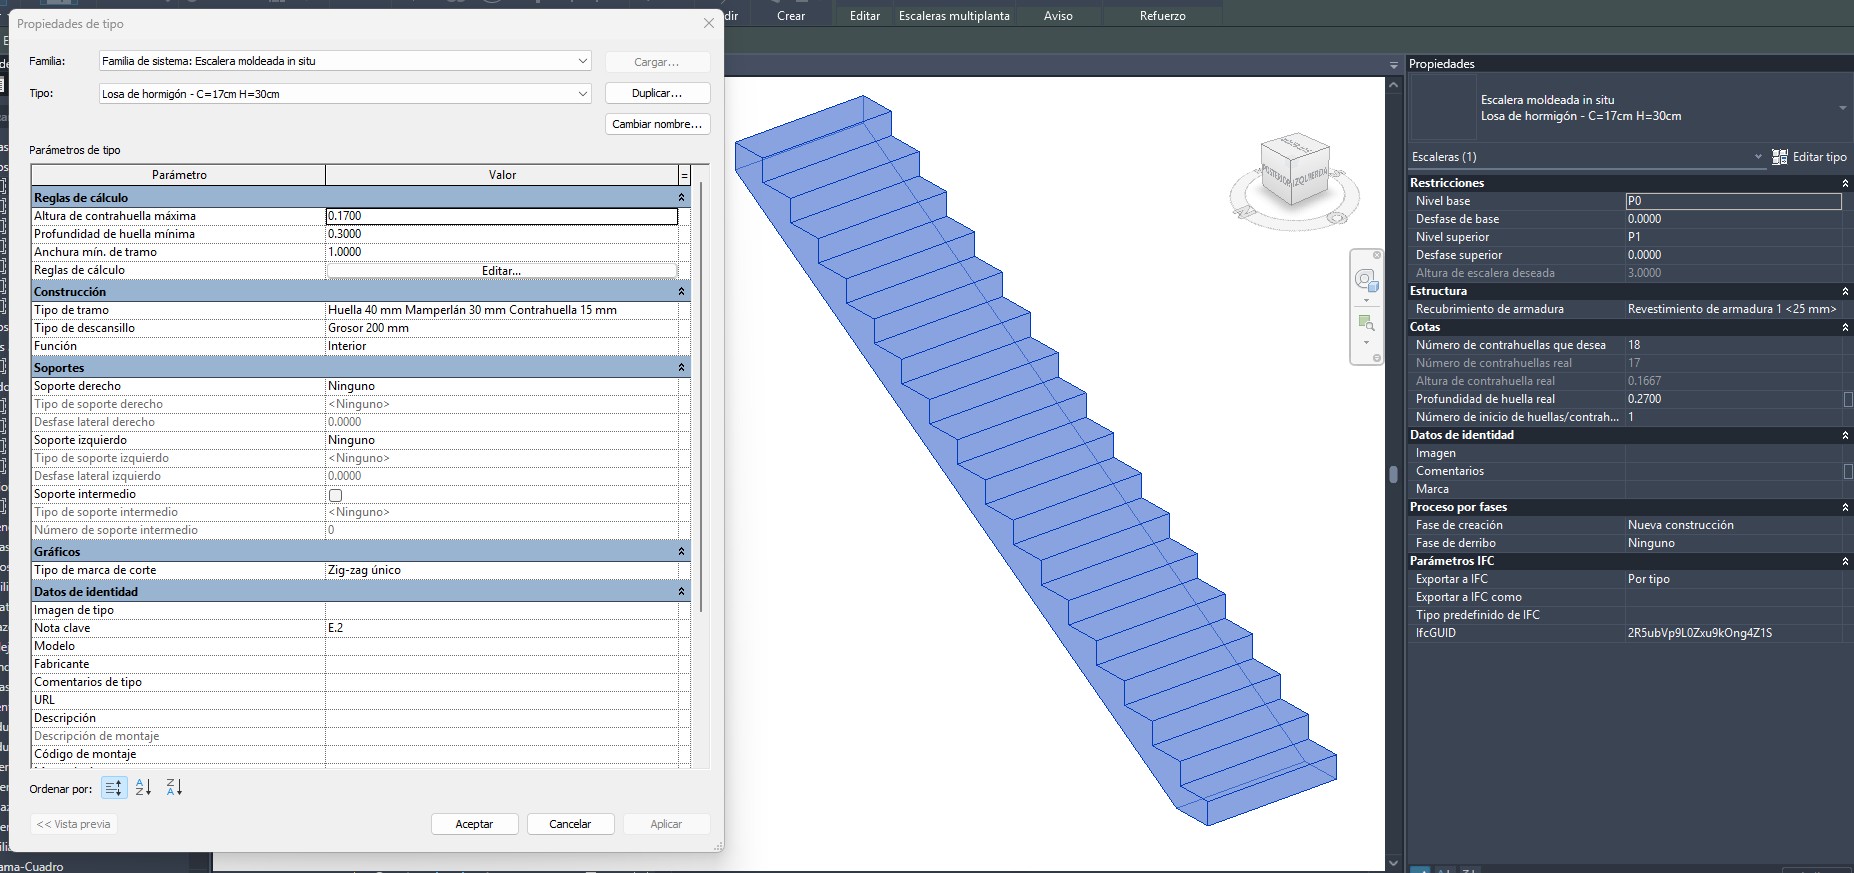Screen dimensions: 1854x873
Task: Open the Escaleras multiplanta ribbon panel
Action: pyautogui.click(x=953, y=16)
